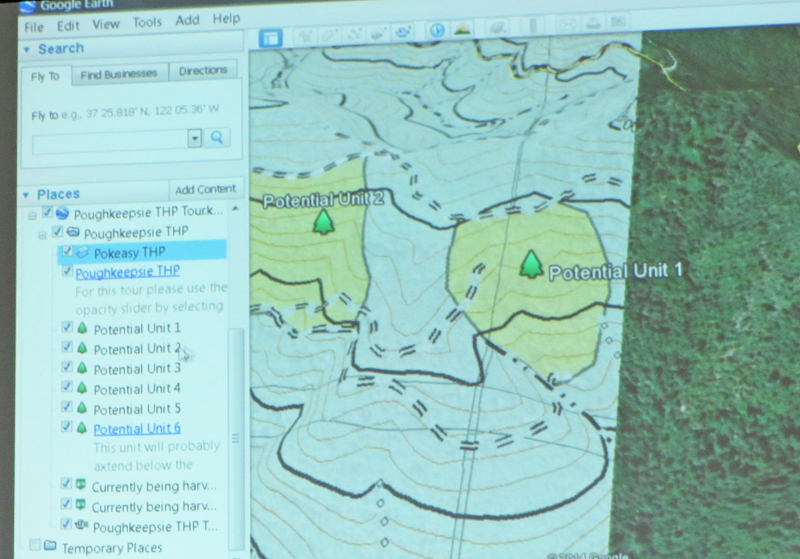The width and height of the screenshot is (800, 559).
Task: Collapse the Places panel triangle
Action: pyautogui.click(x=26, y=195)
